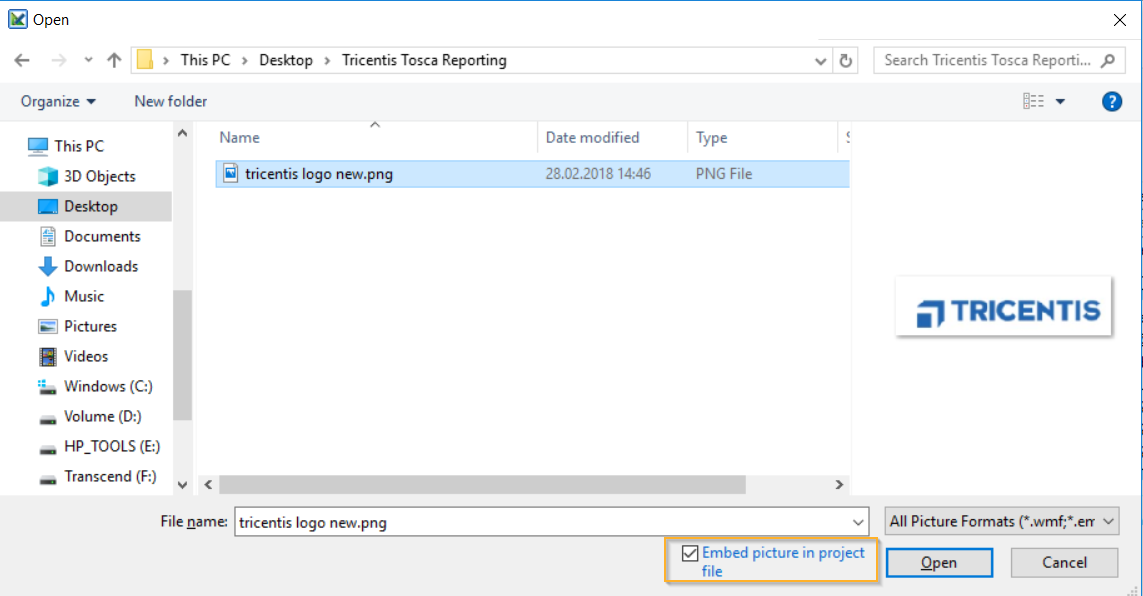Image resolution: width=1143 pixels, height=596 pixels.
Task: Click the Music note icon
Action: tap(47, 297)
